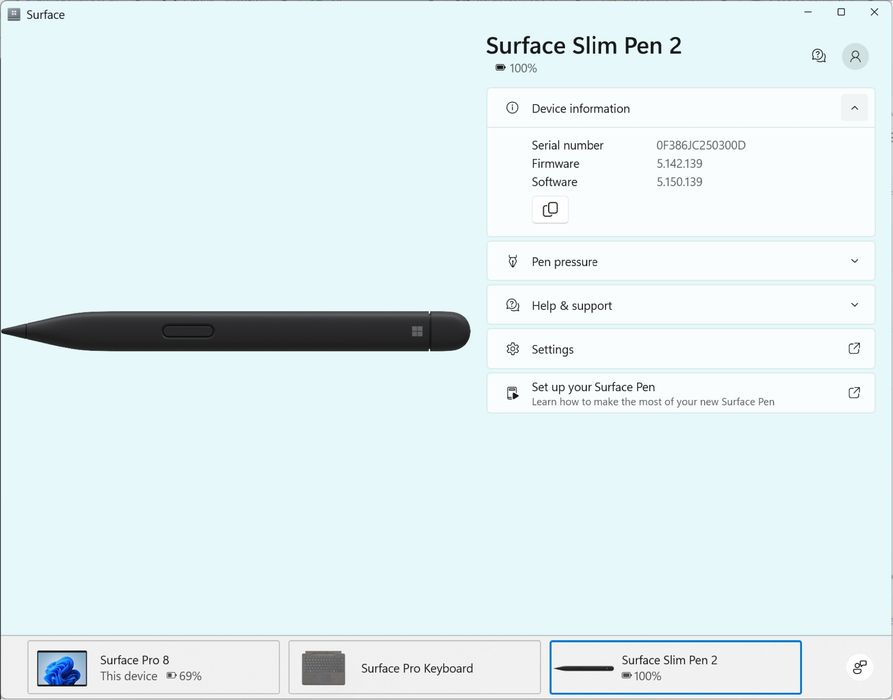Expand the Help & support section
893x700 pixels.
854,305
